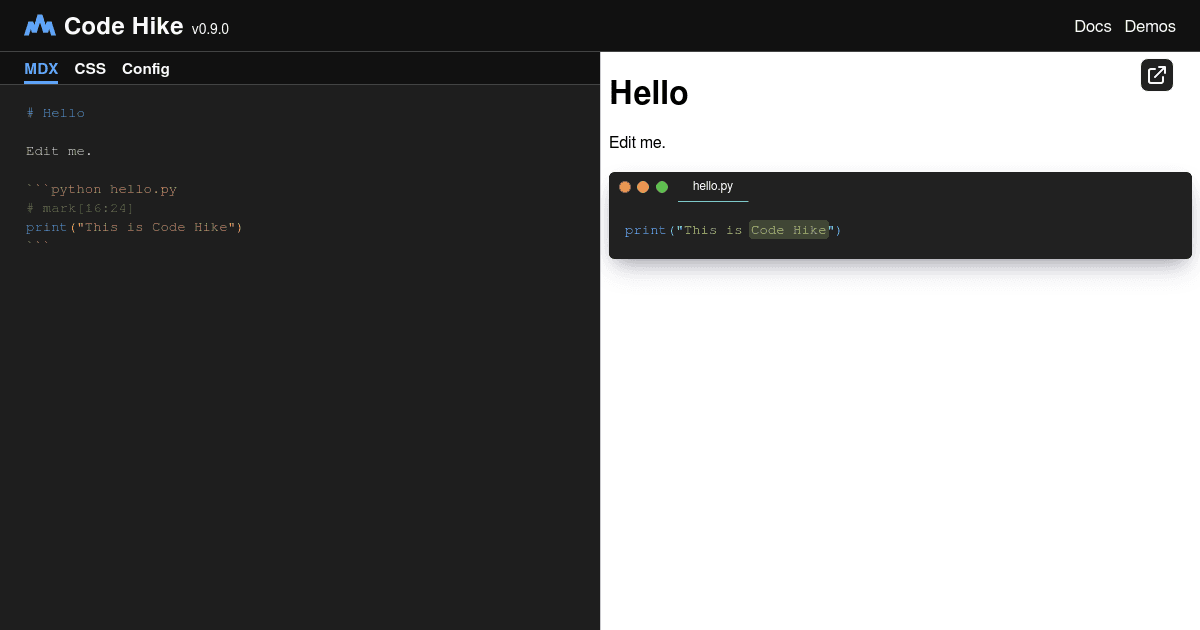The height and width of the screenshot is (630, 1200).
Task: Click the external link icon above the preview
Action: tap(1157, 74)
